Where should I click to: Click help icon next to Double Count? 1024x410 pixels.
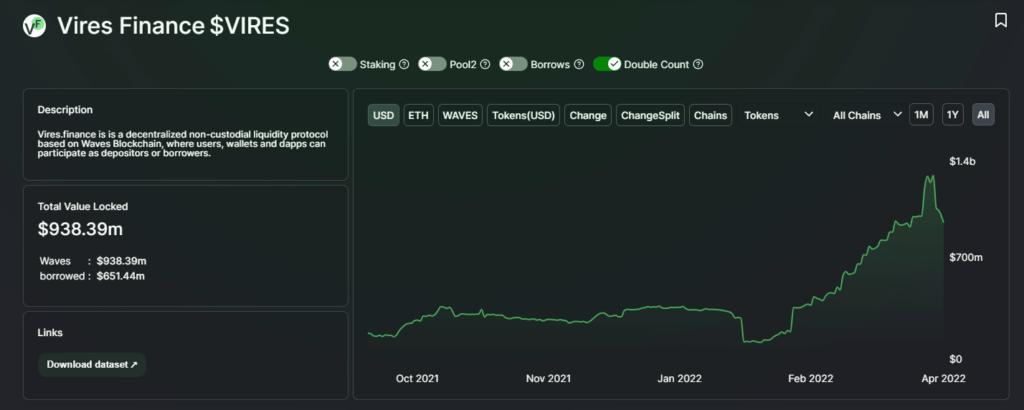point(698,64)
